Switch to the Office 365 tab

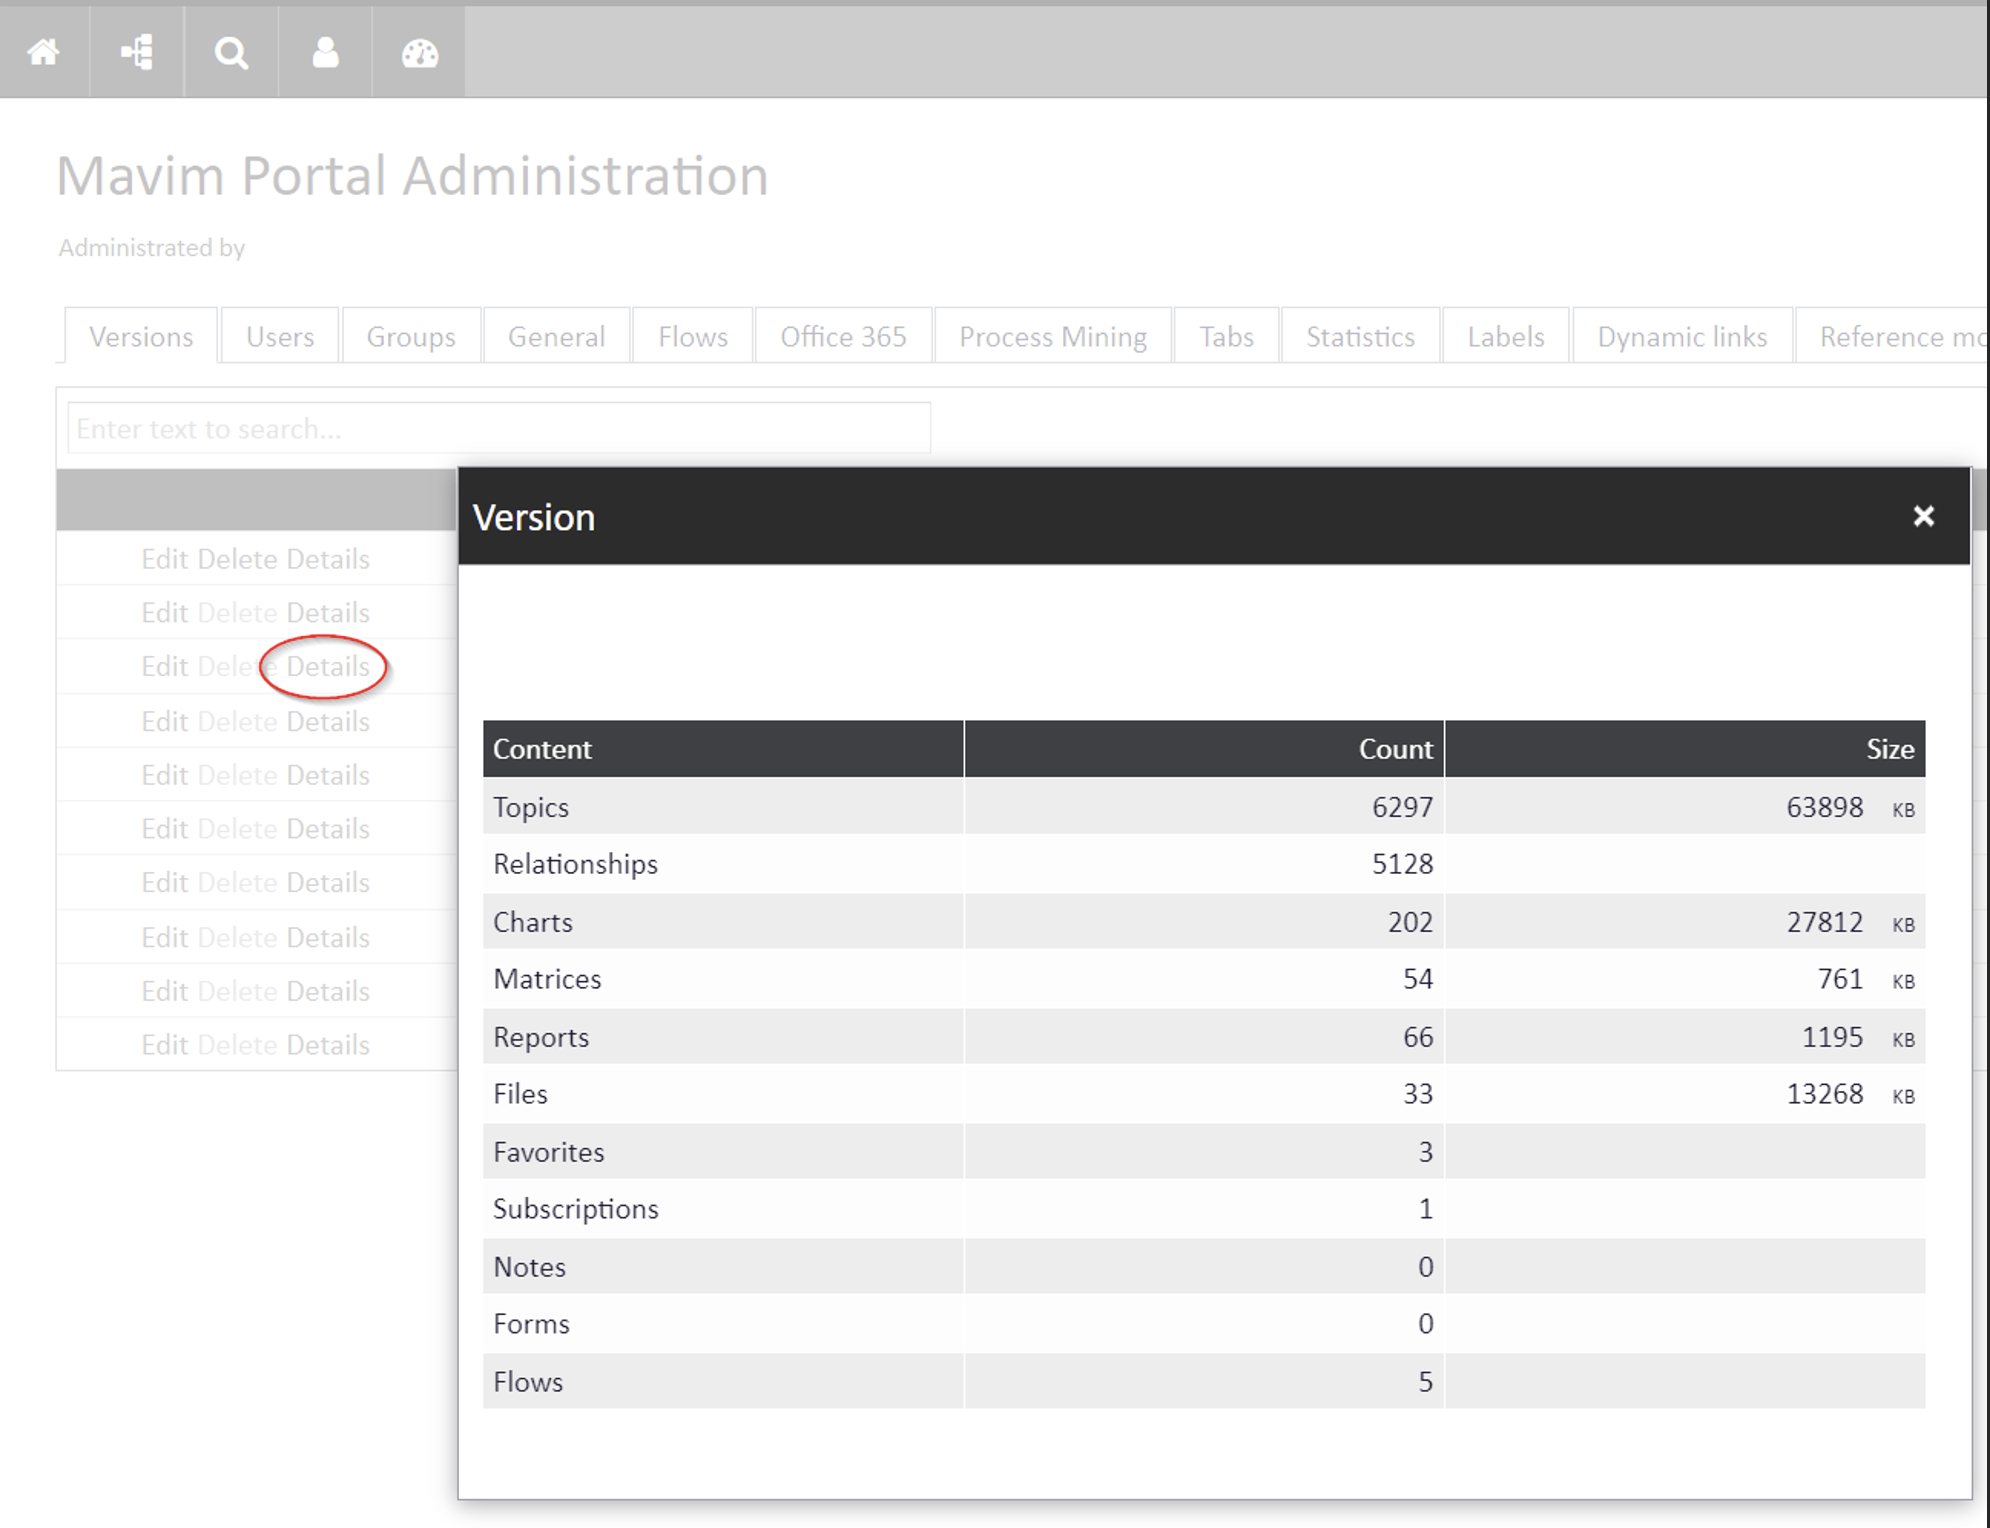point(843,337)
